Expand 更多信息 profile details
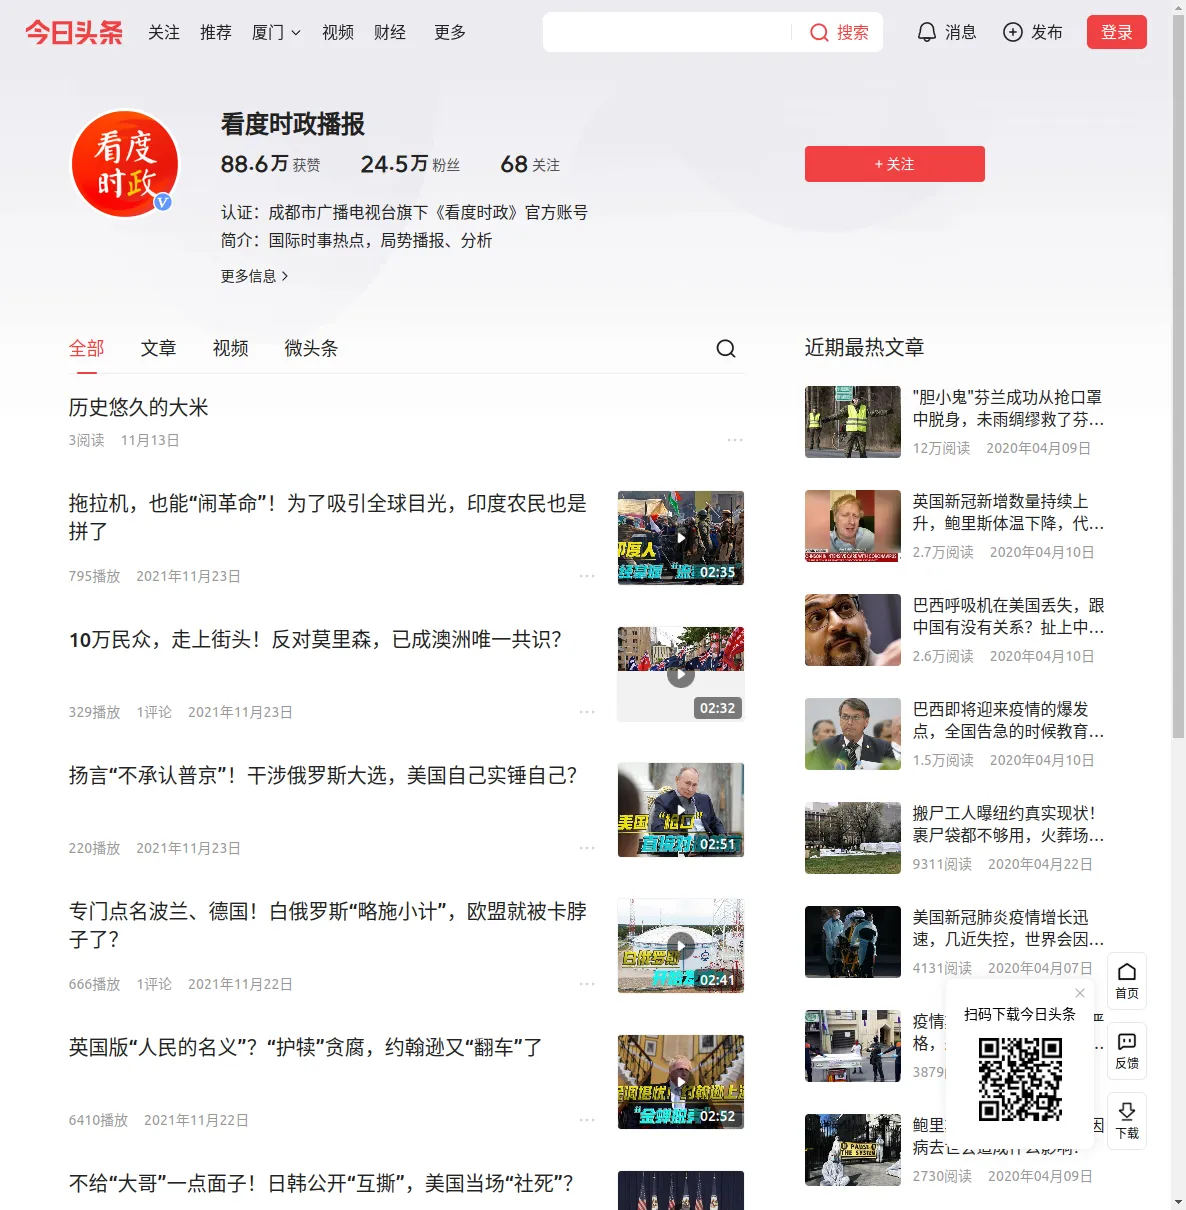 (x=255, y=276)
